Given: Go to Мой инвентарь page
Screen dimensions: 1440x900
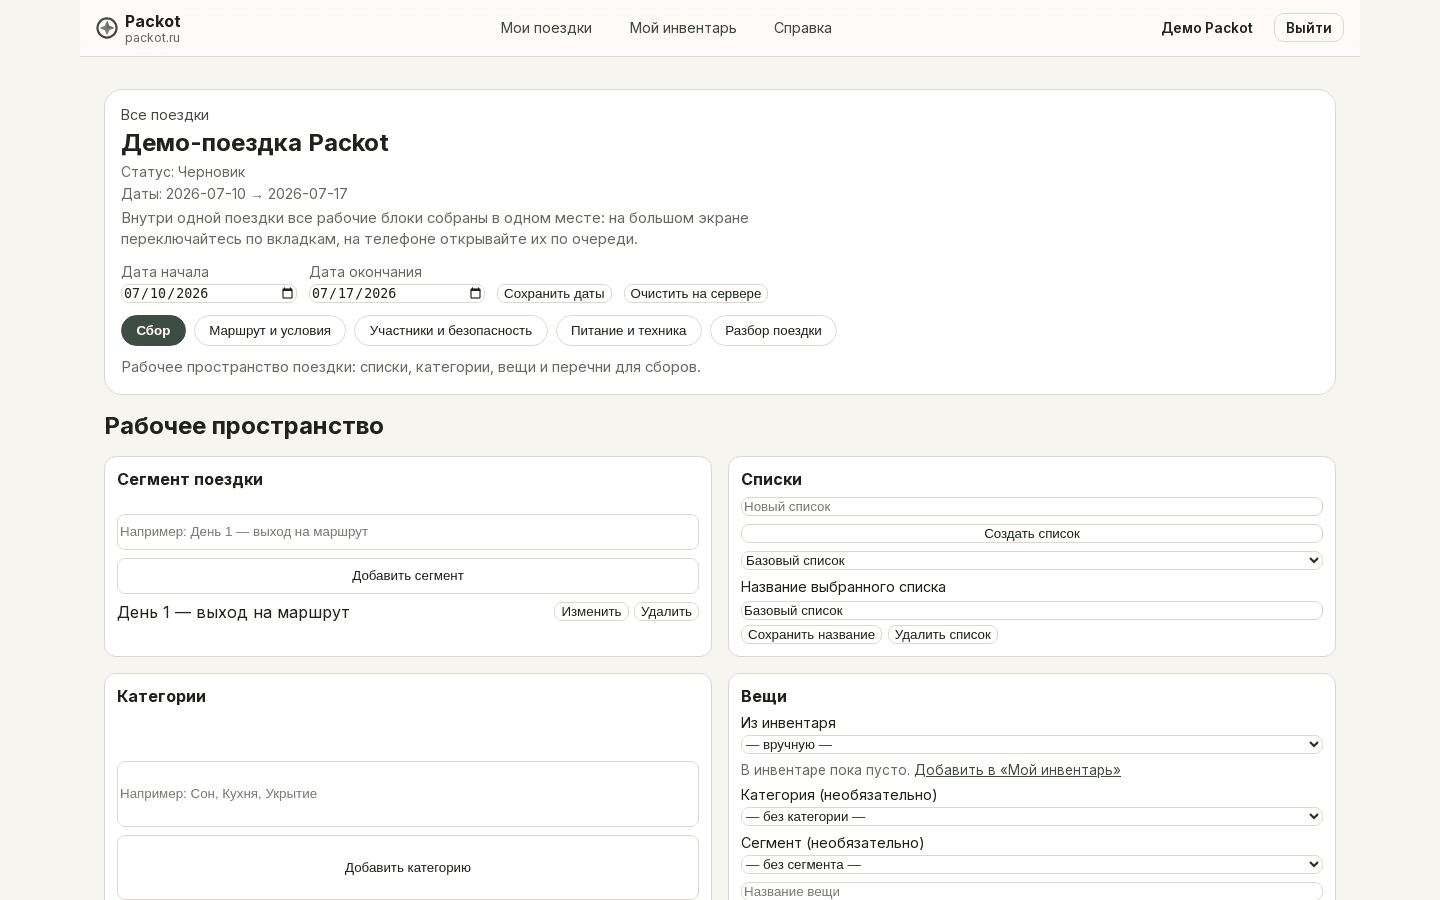Looking at the screenshot, I should coord(683,28).
